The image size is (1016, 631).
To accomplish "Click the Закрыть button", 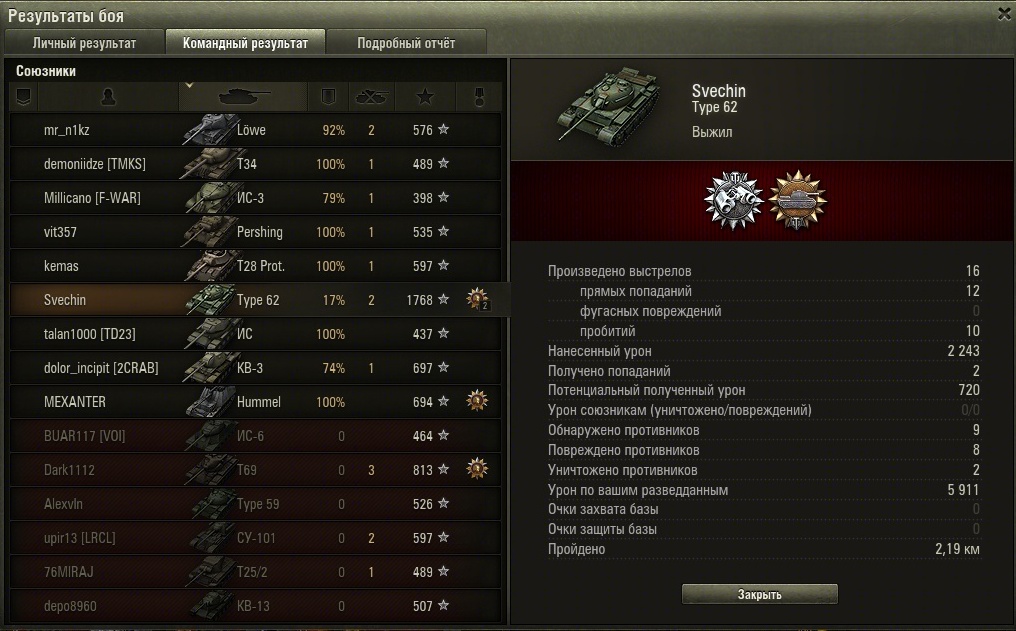I will coord(759,594).
